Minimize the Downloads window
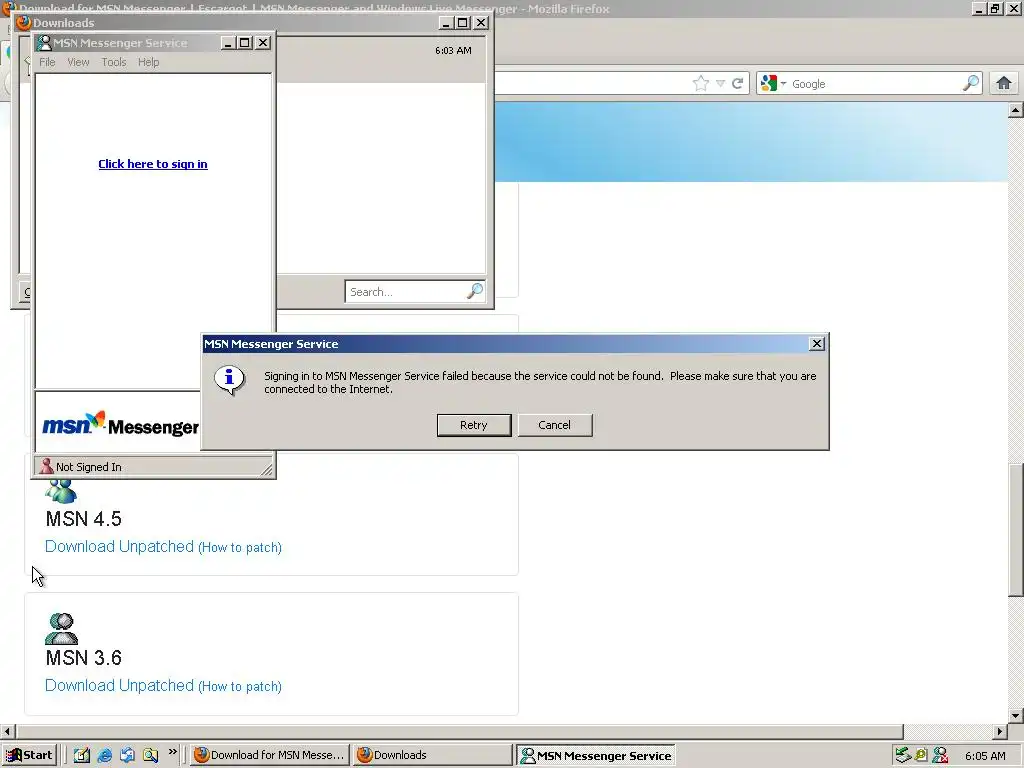 tap(446, 23)
